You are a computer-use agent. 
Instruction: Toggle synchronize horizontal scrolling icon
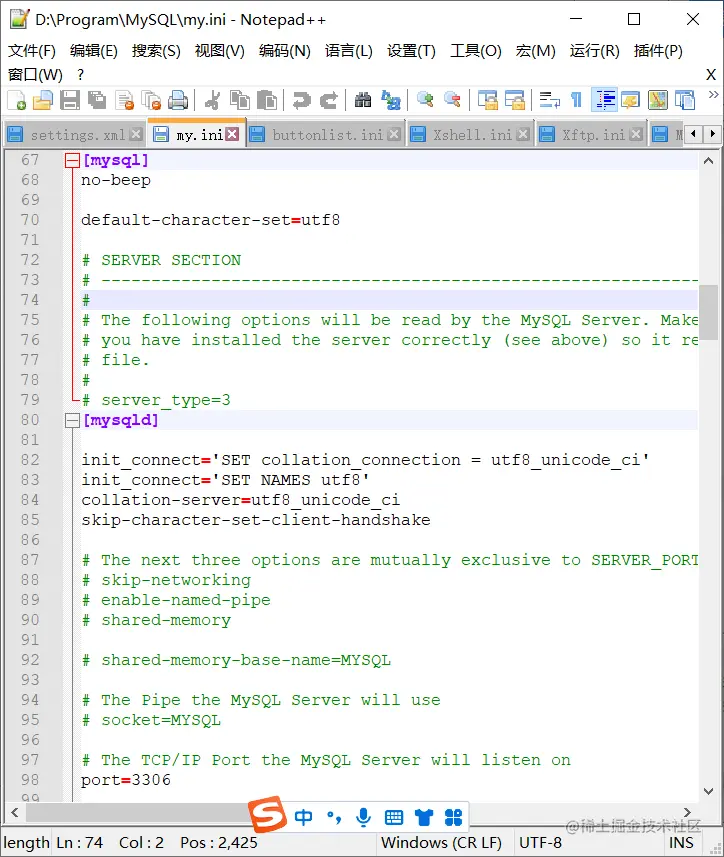click(515, 101)
